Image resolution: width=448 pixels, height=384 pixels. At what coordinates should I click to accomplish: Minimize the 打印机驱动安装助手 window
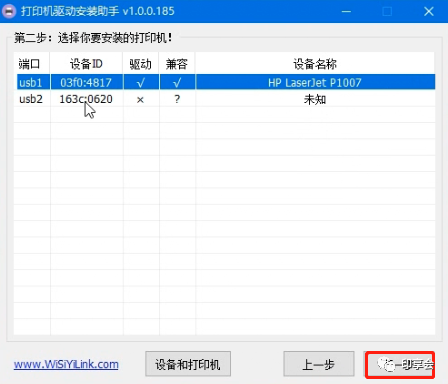point(346,11)
